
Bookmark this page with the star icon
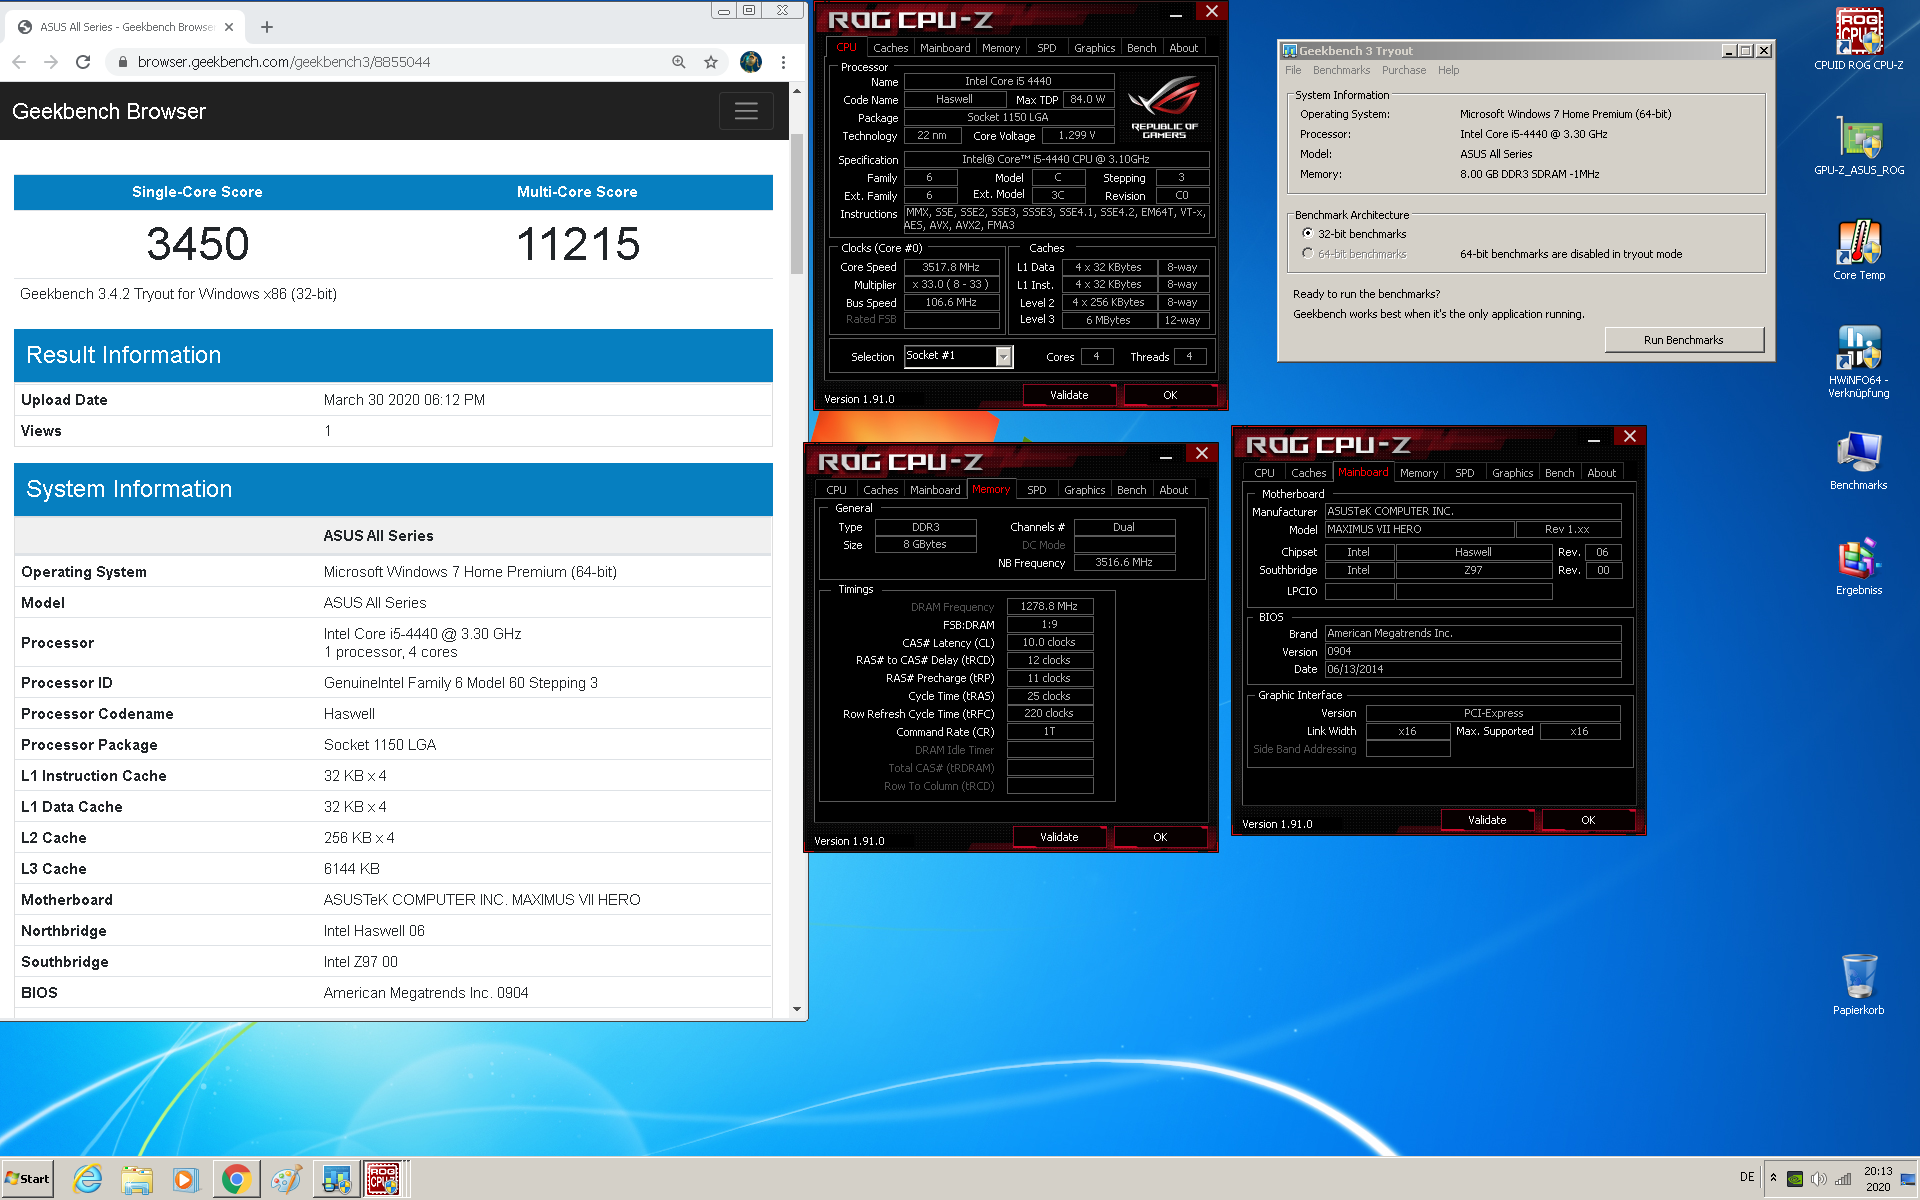click(x=711, y=62)
